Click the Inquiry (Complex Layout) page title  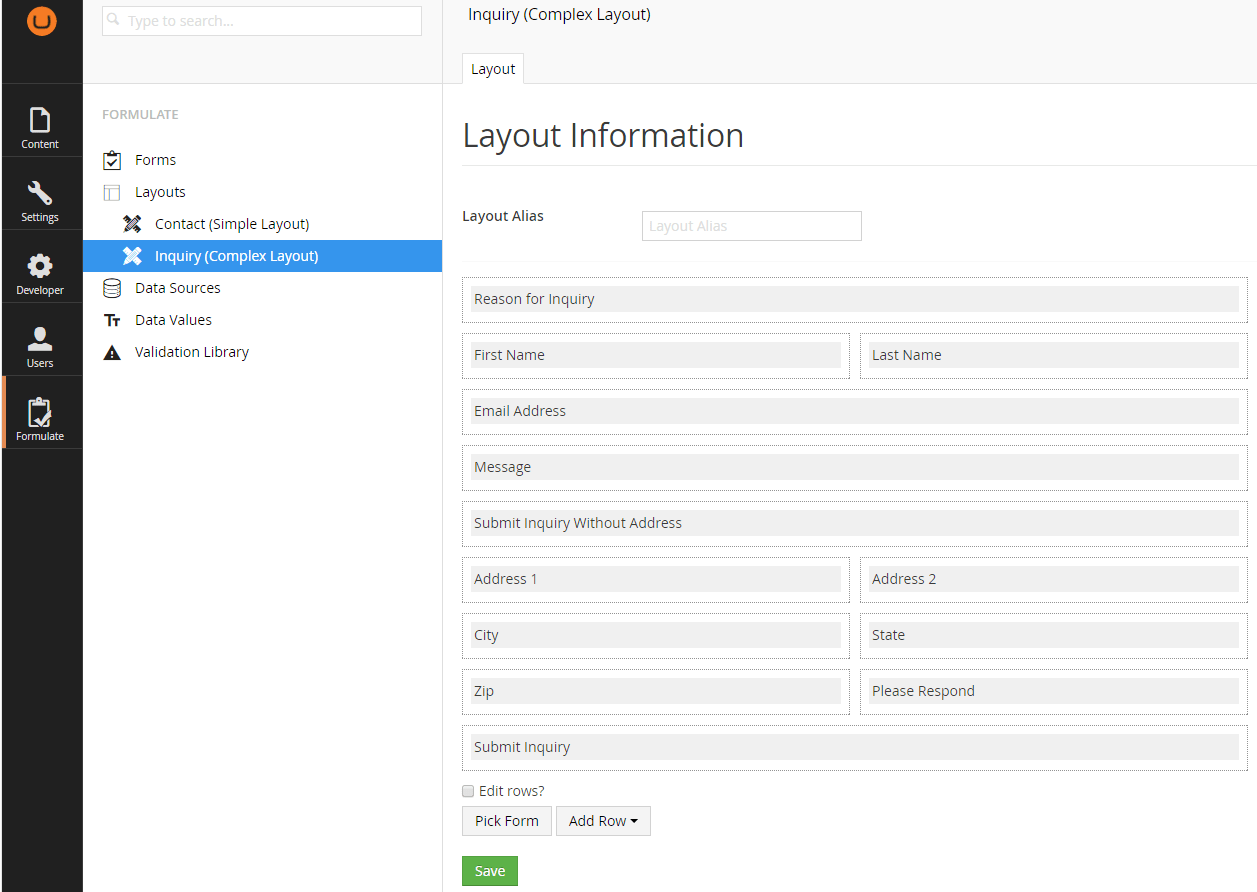point(559,15)
